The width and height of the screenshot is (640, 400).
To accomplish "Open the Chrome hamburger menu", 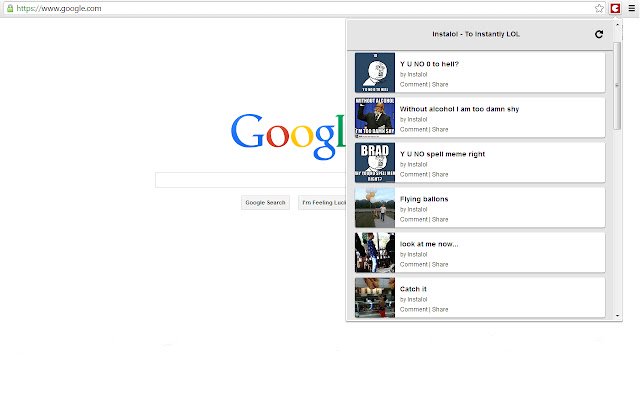I will (x=631, y=8).
